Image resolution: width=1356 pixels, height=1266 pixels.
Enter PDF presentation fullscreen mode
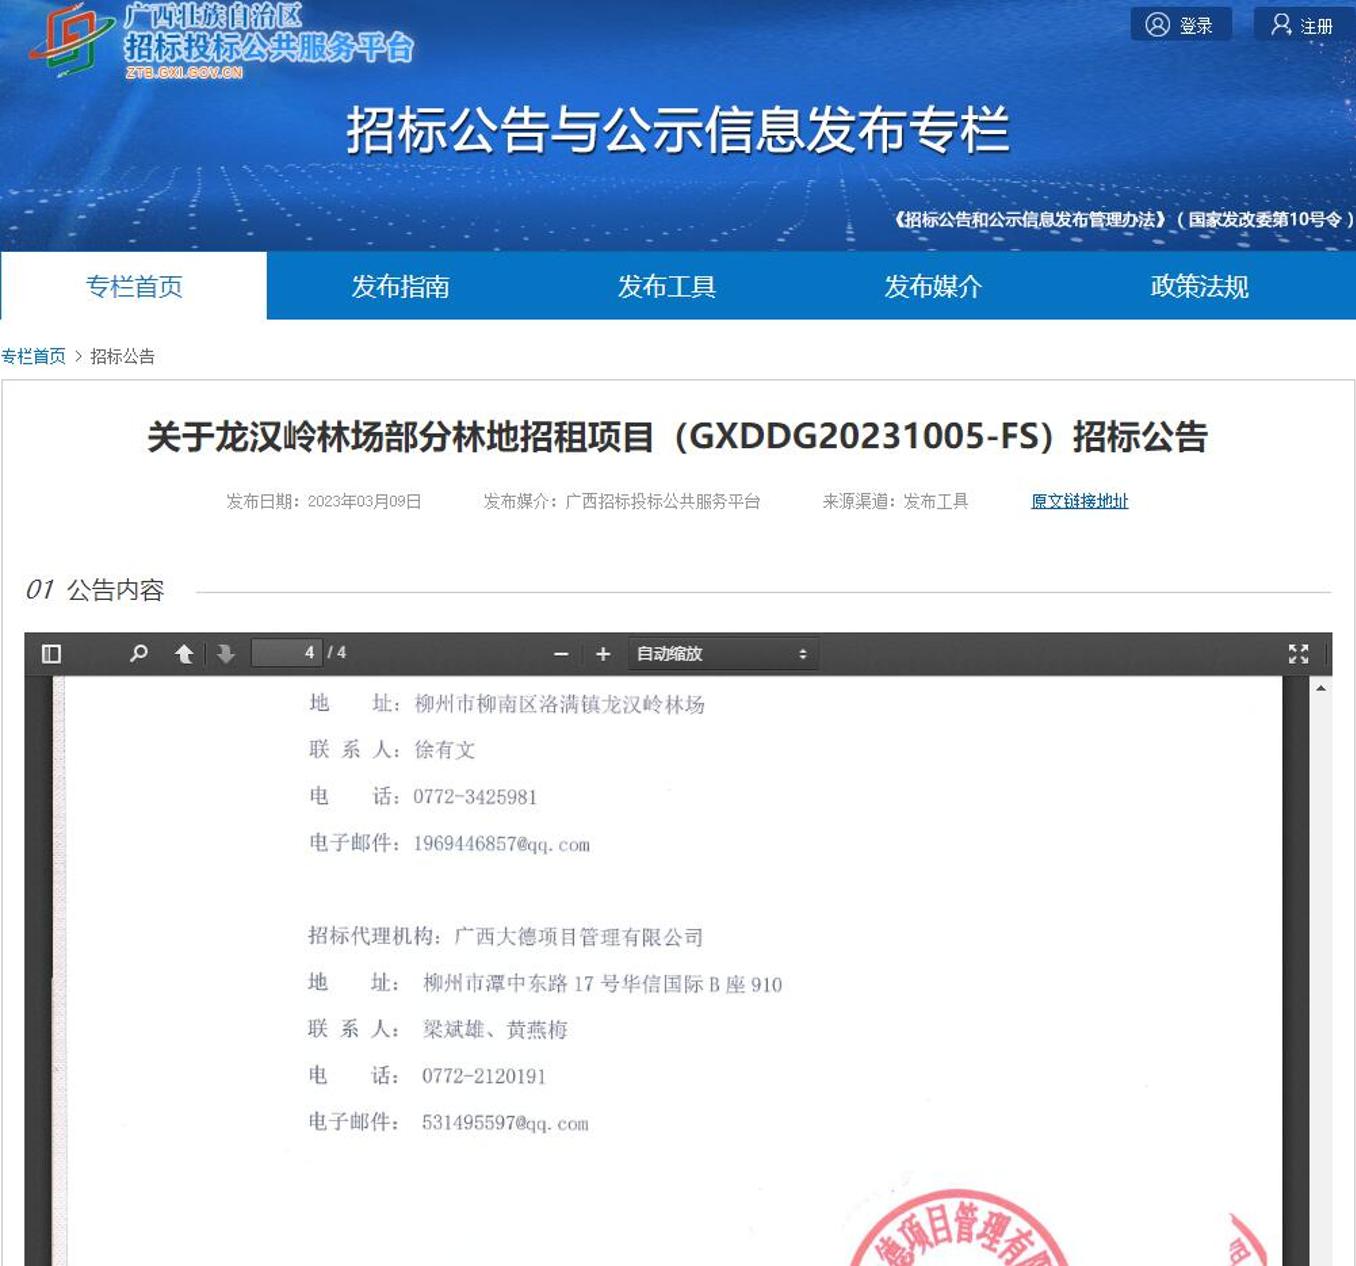pos(1298,654)
